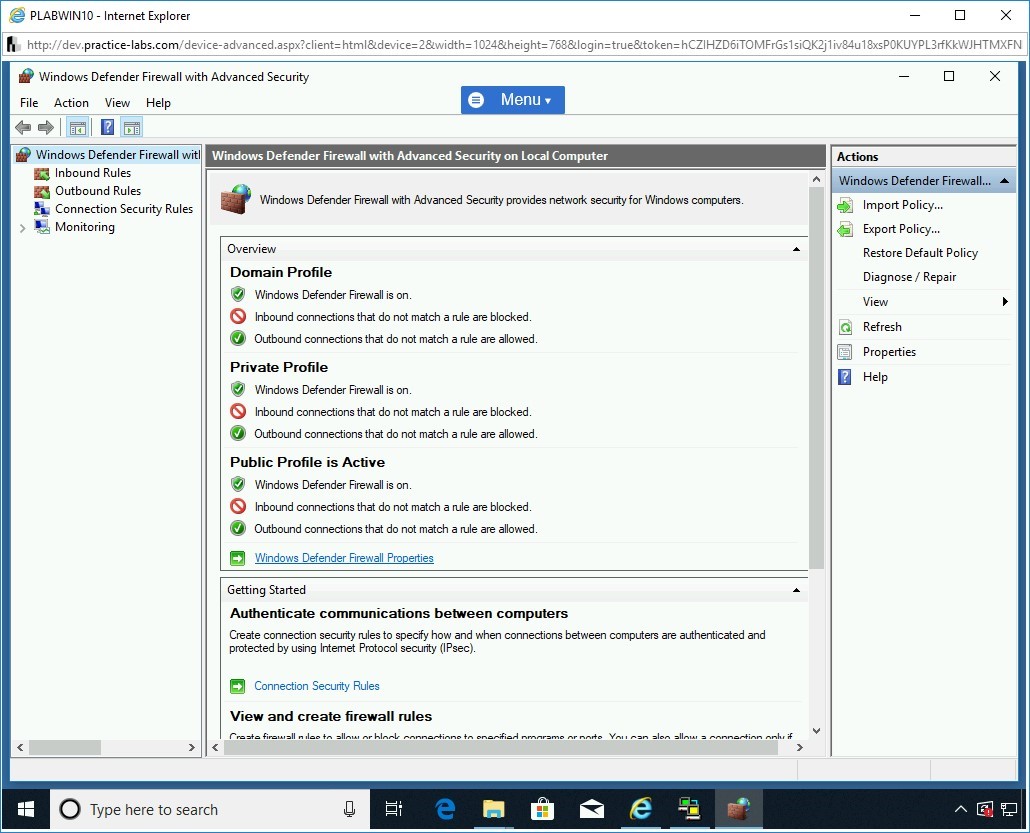Open Microsoft Store from the taskbar
This screenshot has height=833, width=1030.
click(x=543, y=809)
